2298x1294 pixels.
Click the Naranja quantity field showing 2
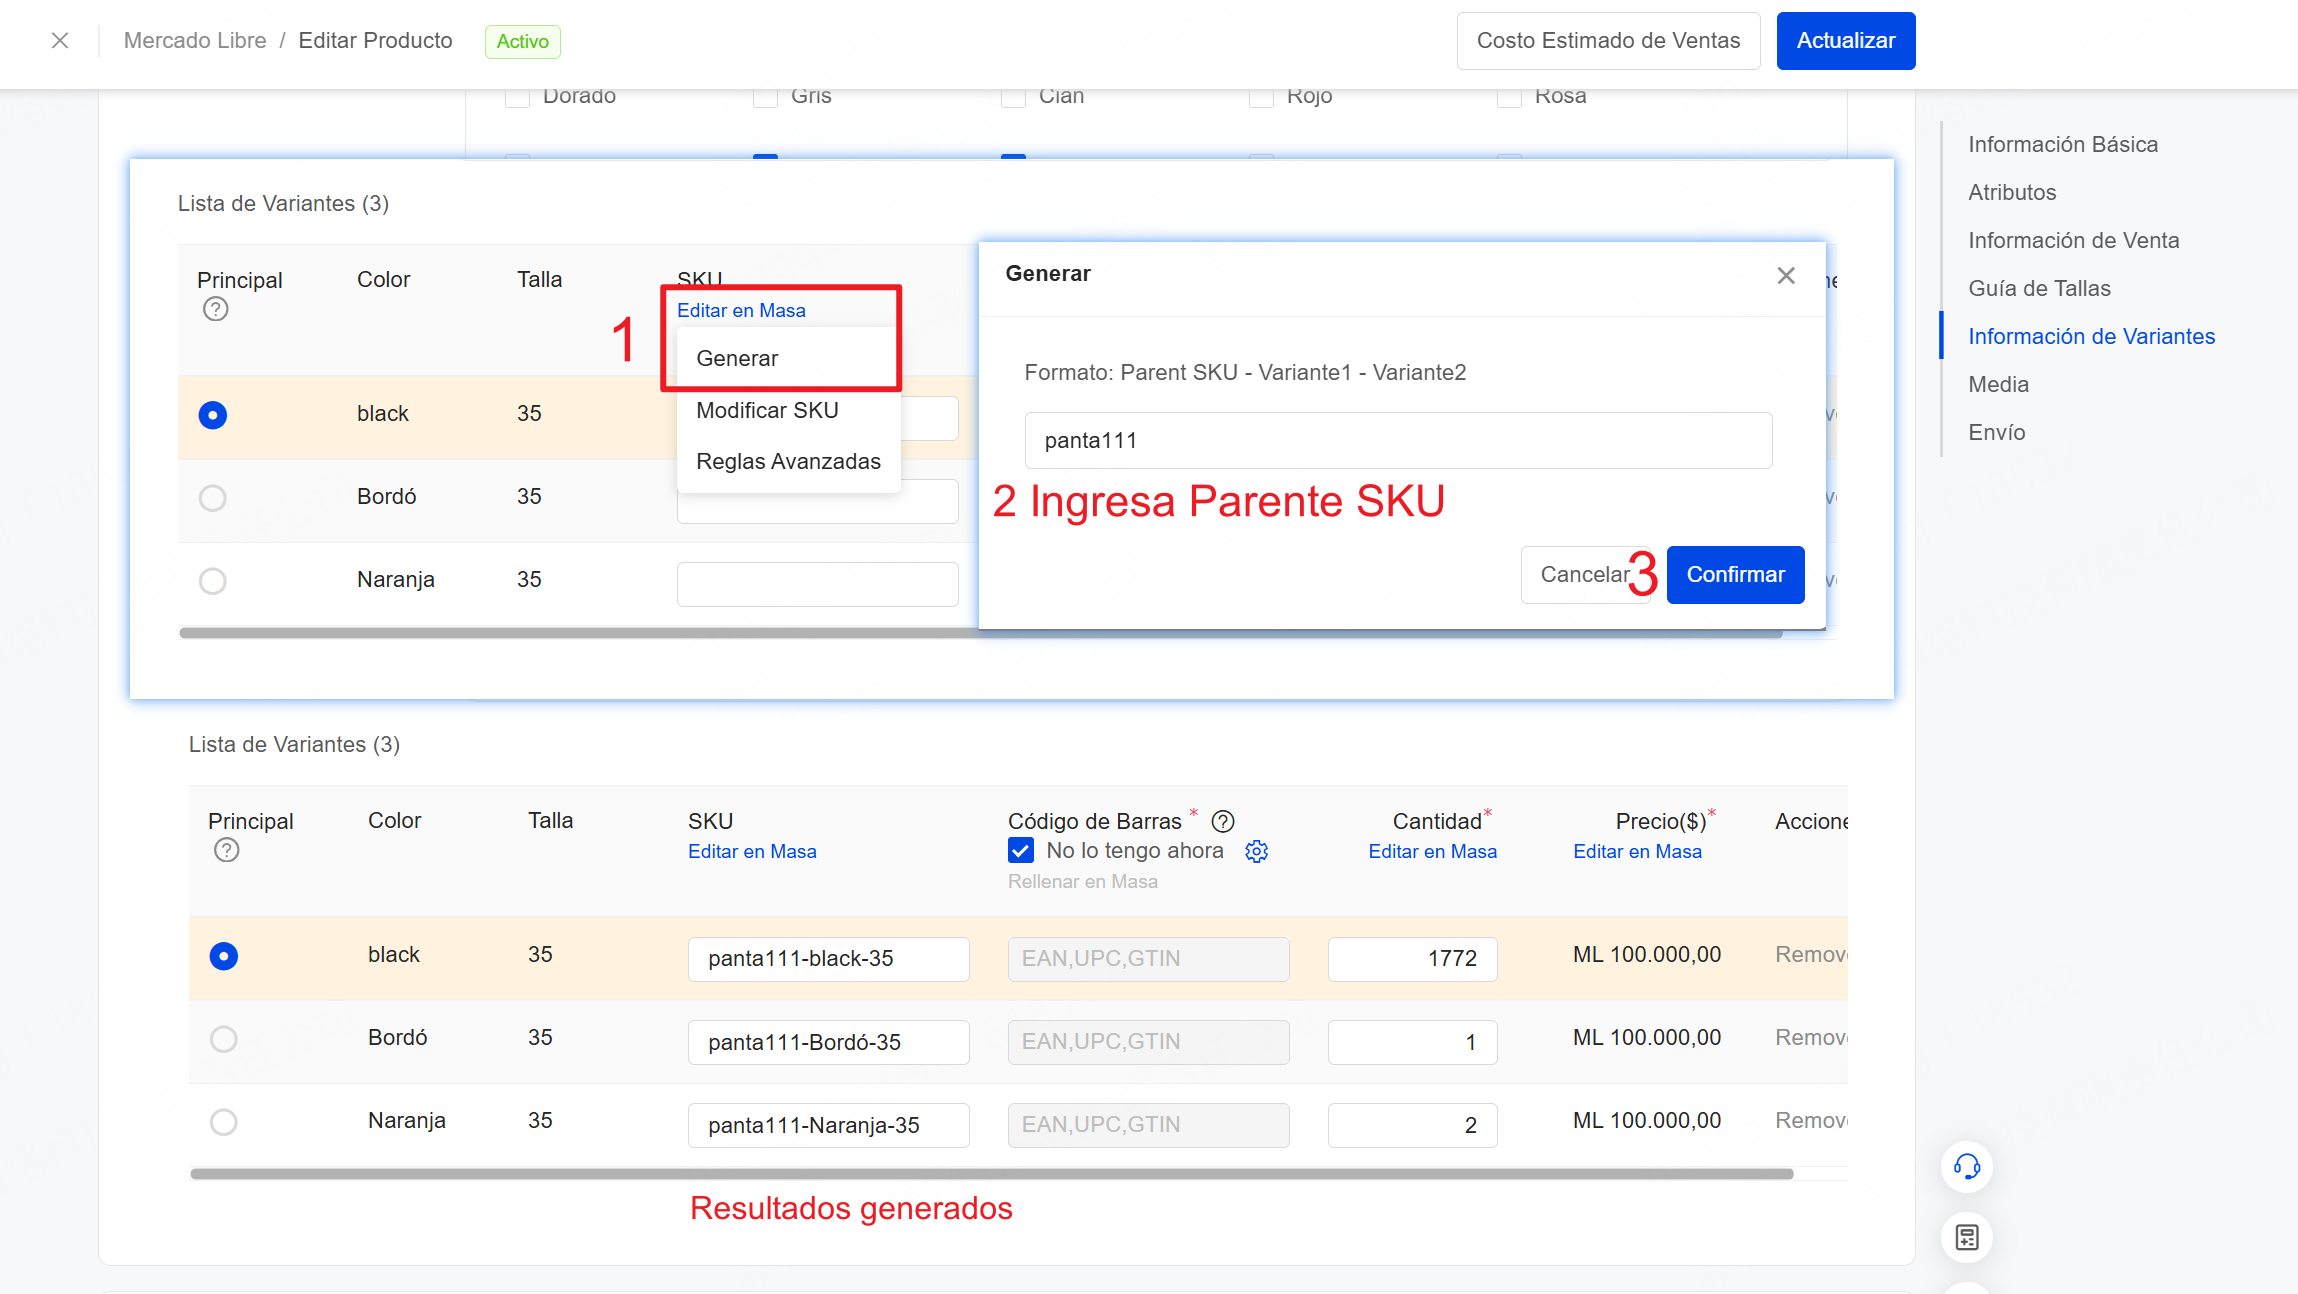[x=1412, y=1125]
